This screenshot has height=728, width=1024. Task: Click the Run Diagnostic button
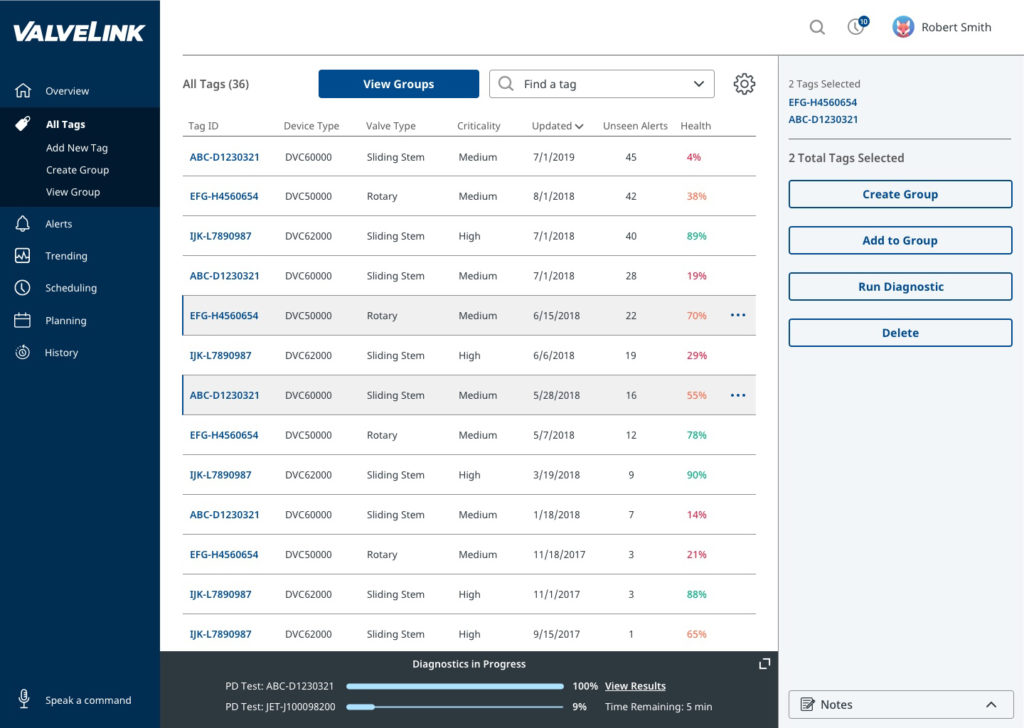pyautogui.click(x=900, y=287)
